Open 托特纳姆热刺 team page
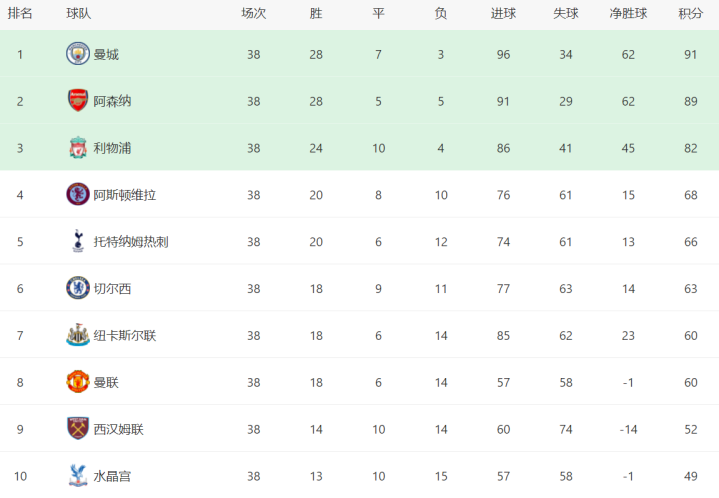719x498 pixels. click(131, 242)
